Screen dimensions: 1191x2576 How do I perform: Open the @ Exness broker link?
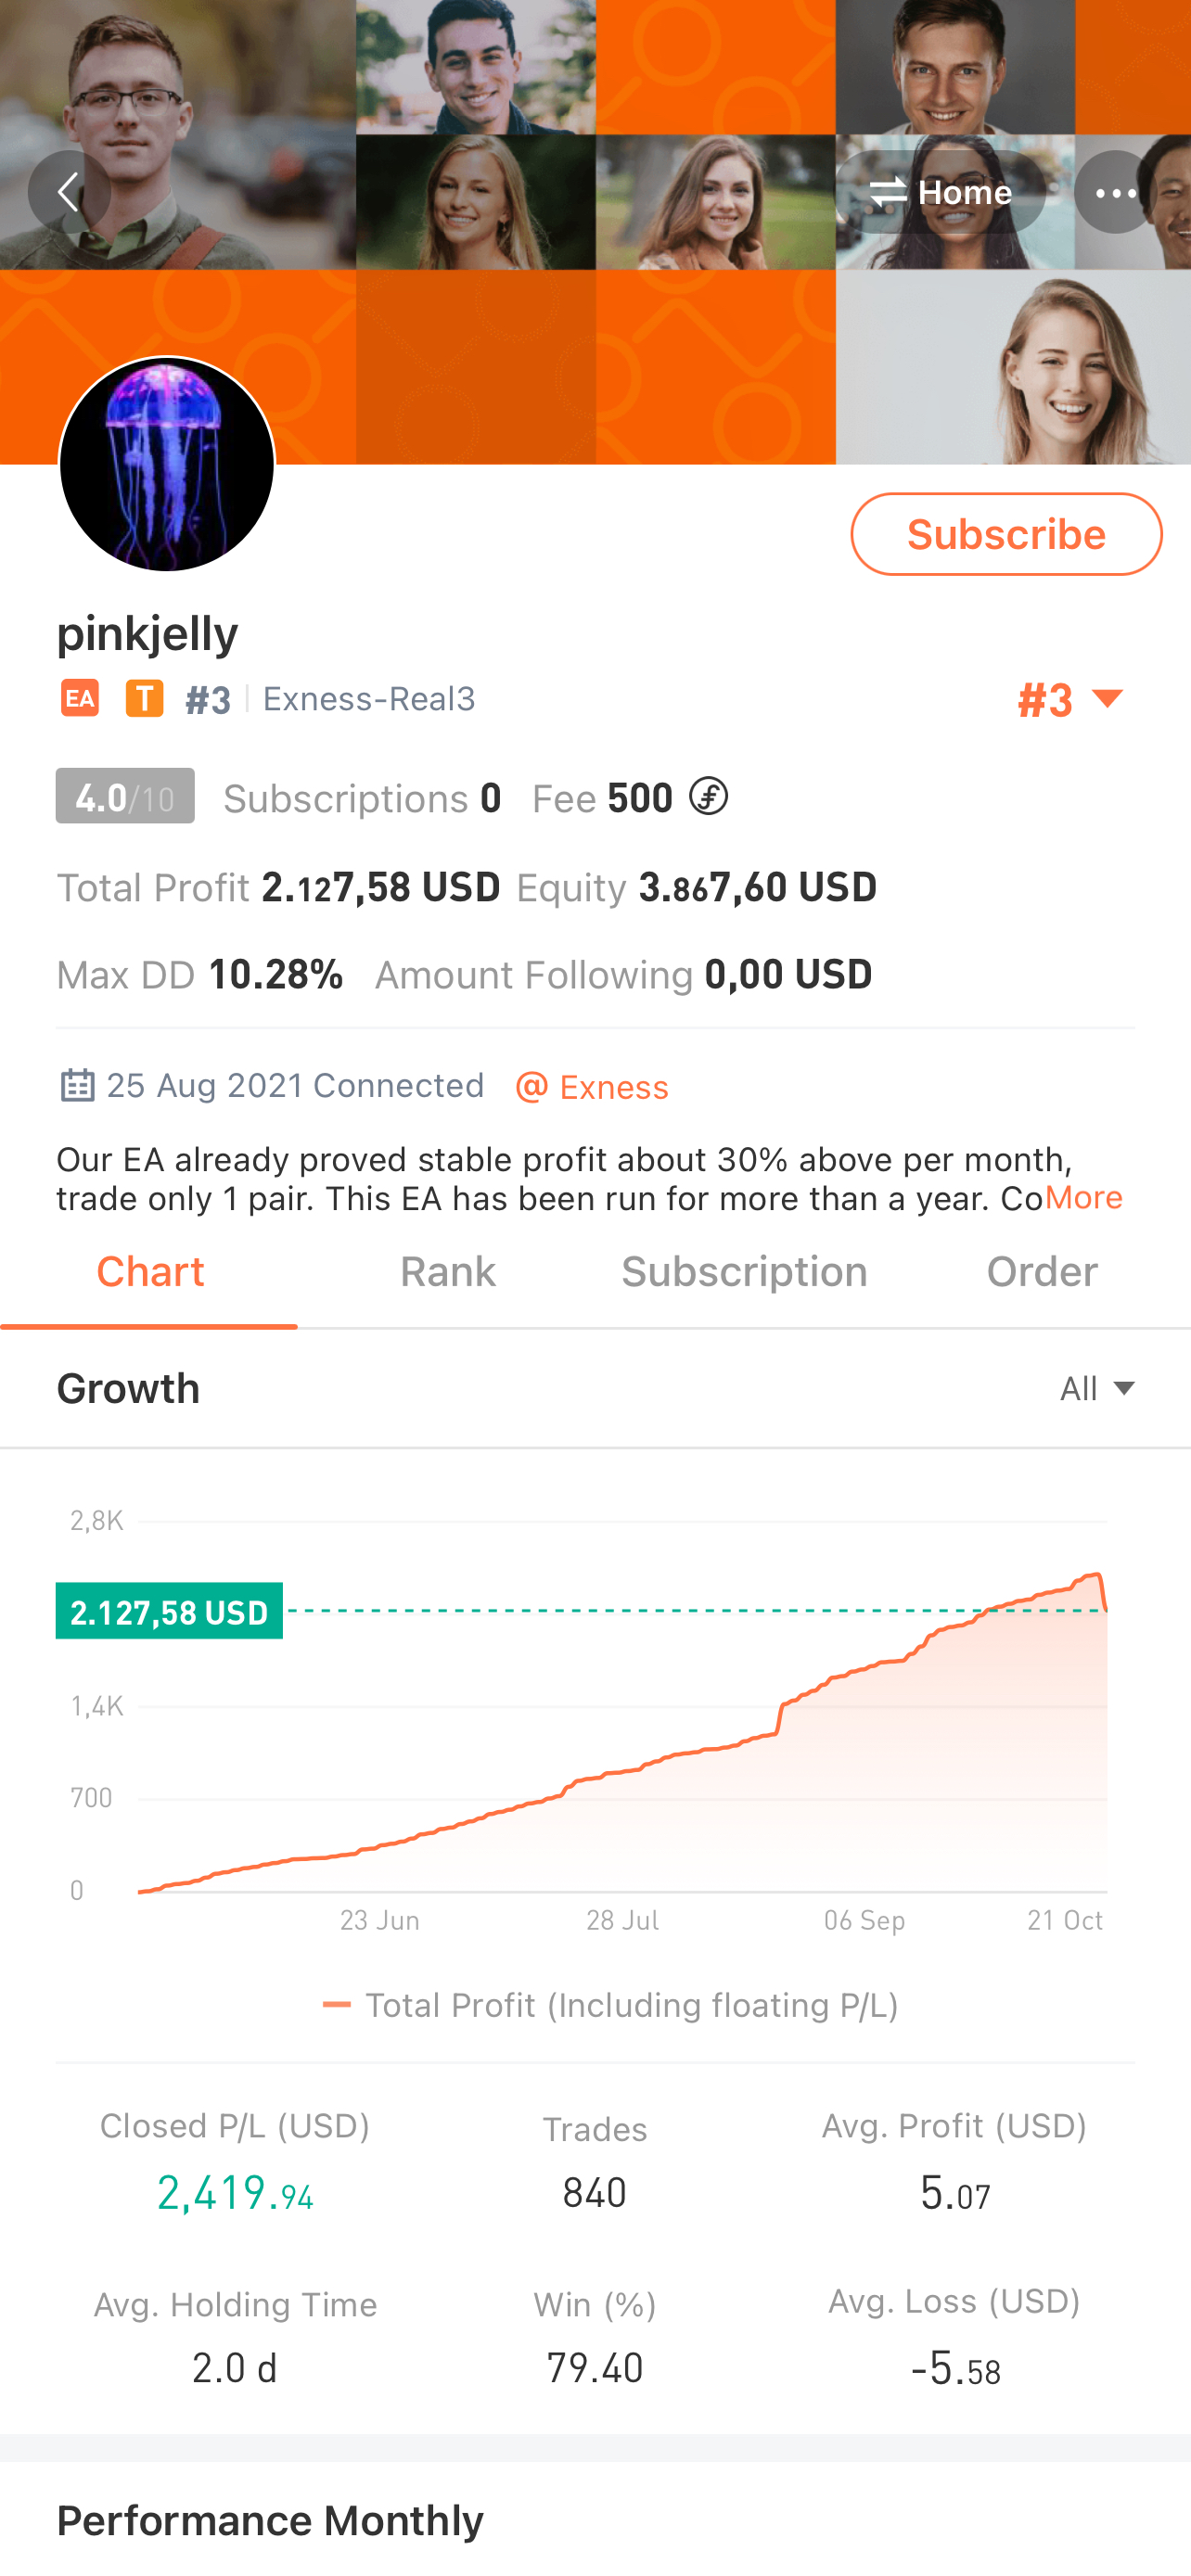(x=592, y=1087)
